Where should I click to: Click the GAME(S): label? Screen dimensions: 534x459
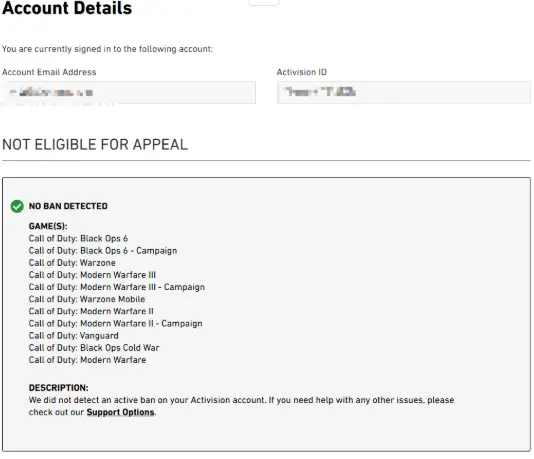coord(48,226)
